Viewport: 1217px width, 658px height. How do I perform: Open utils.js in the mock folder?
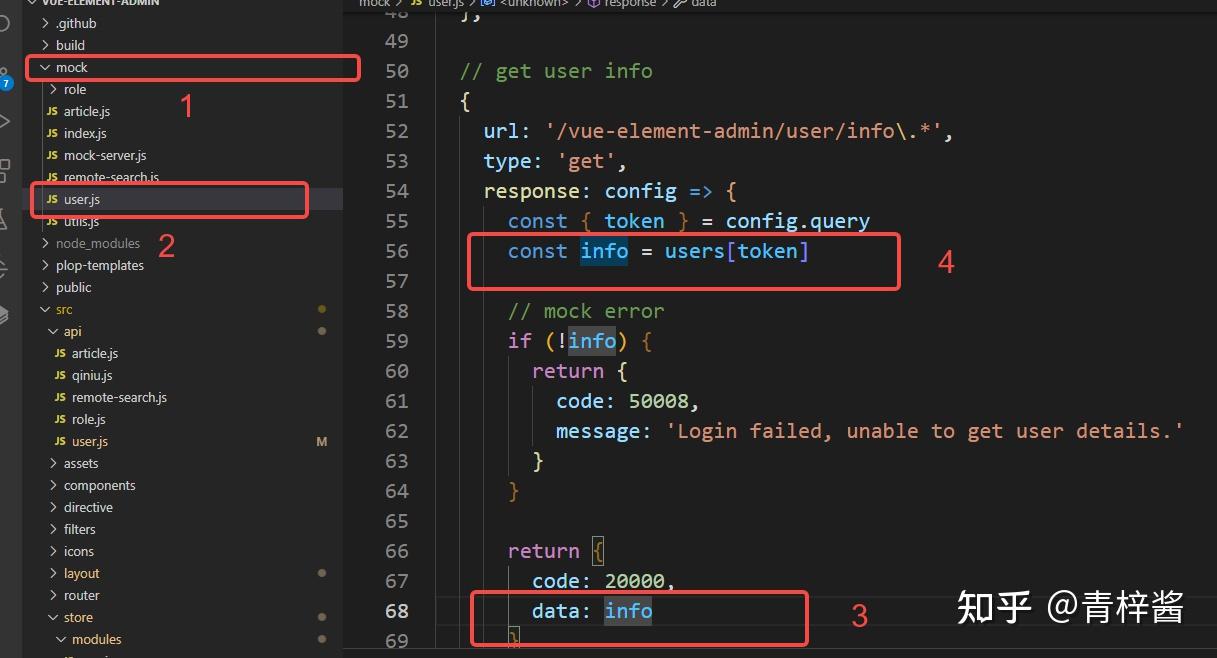pyautogui.click(x=81, y=221)
